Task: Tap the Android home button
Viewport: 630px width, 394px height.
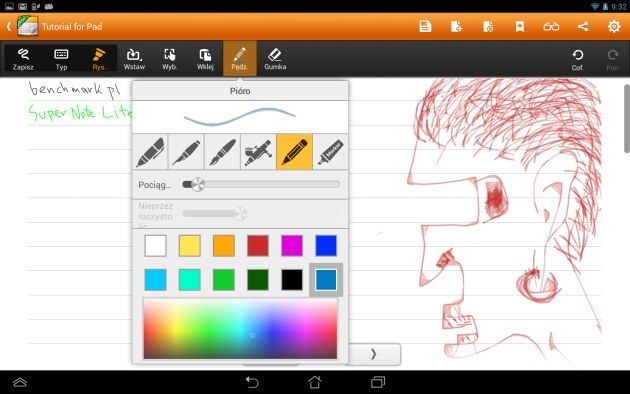Action: click(x=315, y=382)
